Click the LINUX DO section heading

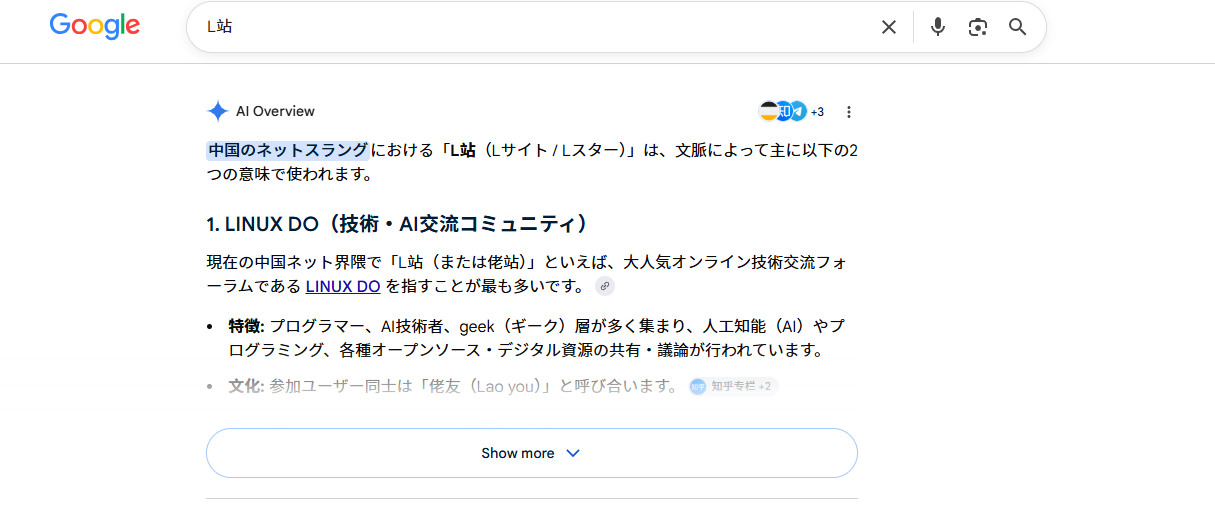[397, 223]
